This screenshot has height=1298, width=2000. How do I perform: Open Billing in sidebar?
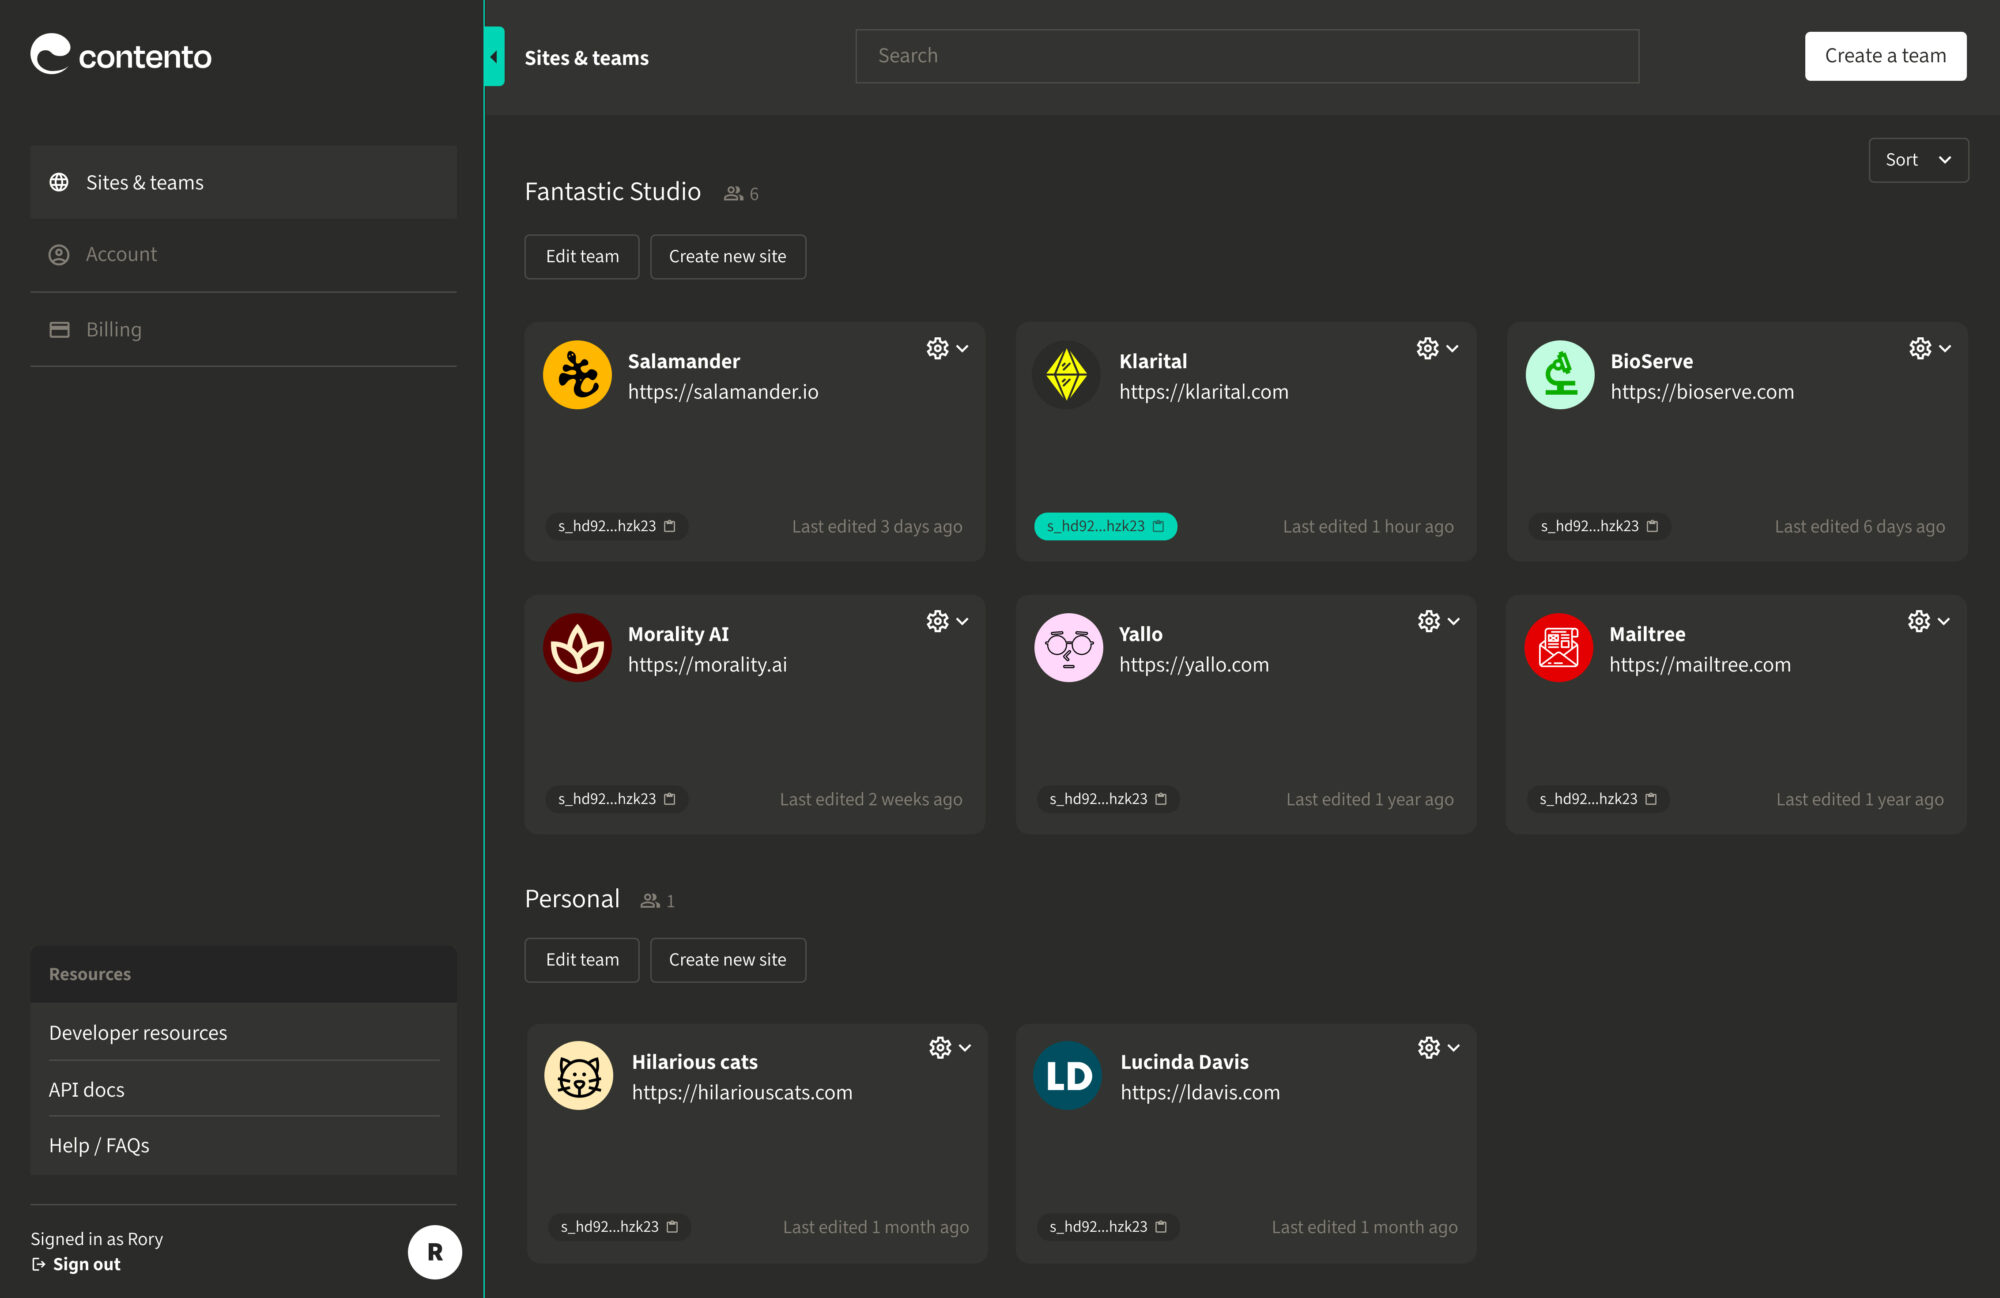pos(113,329)
